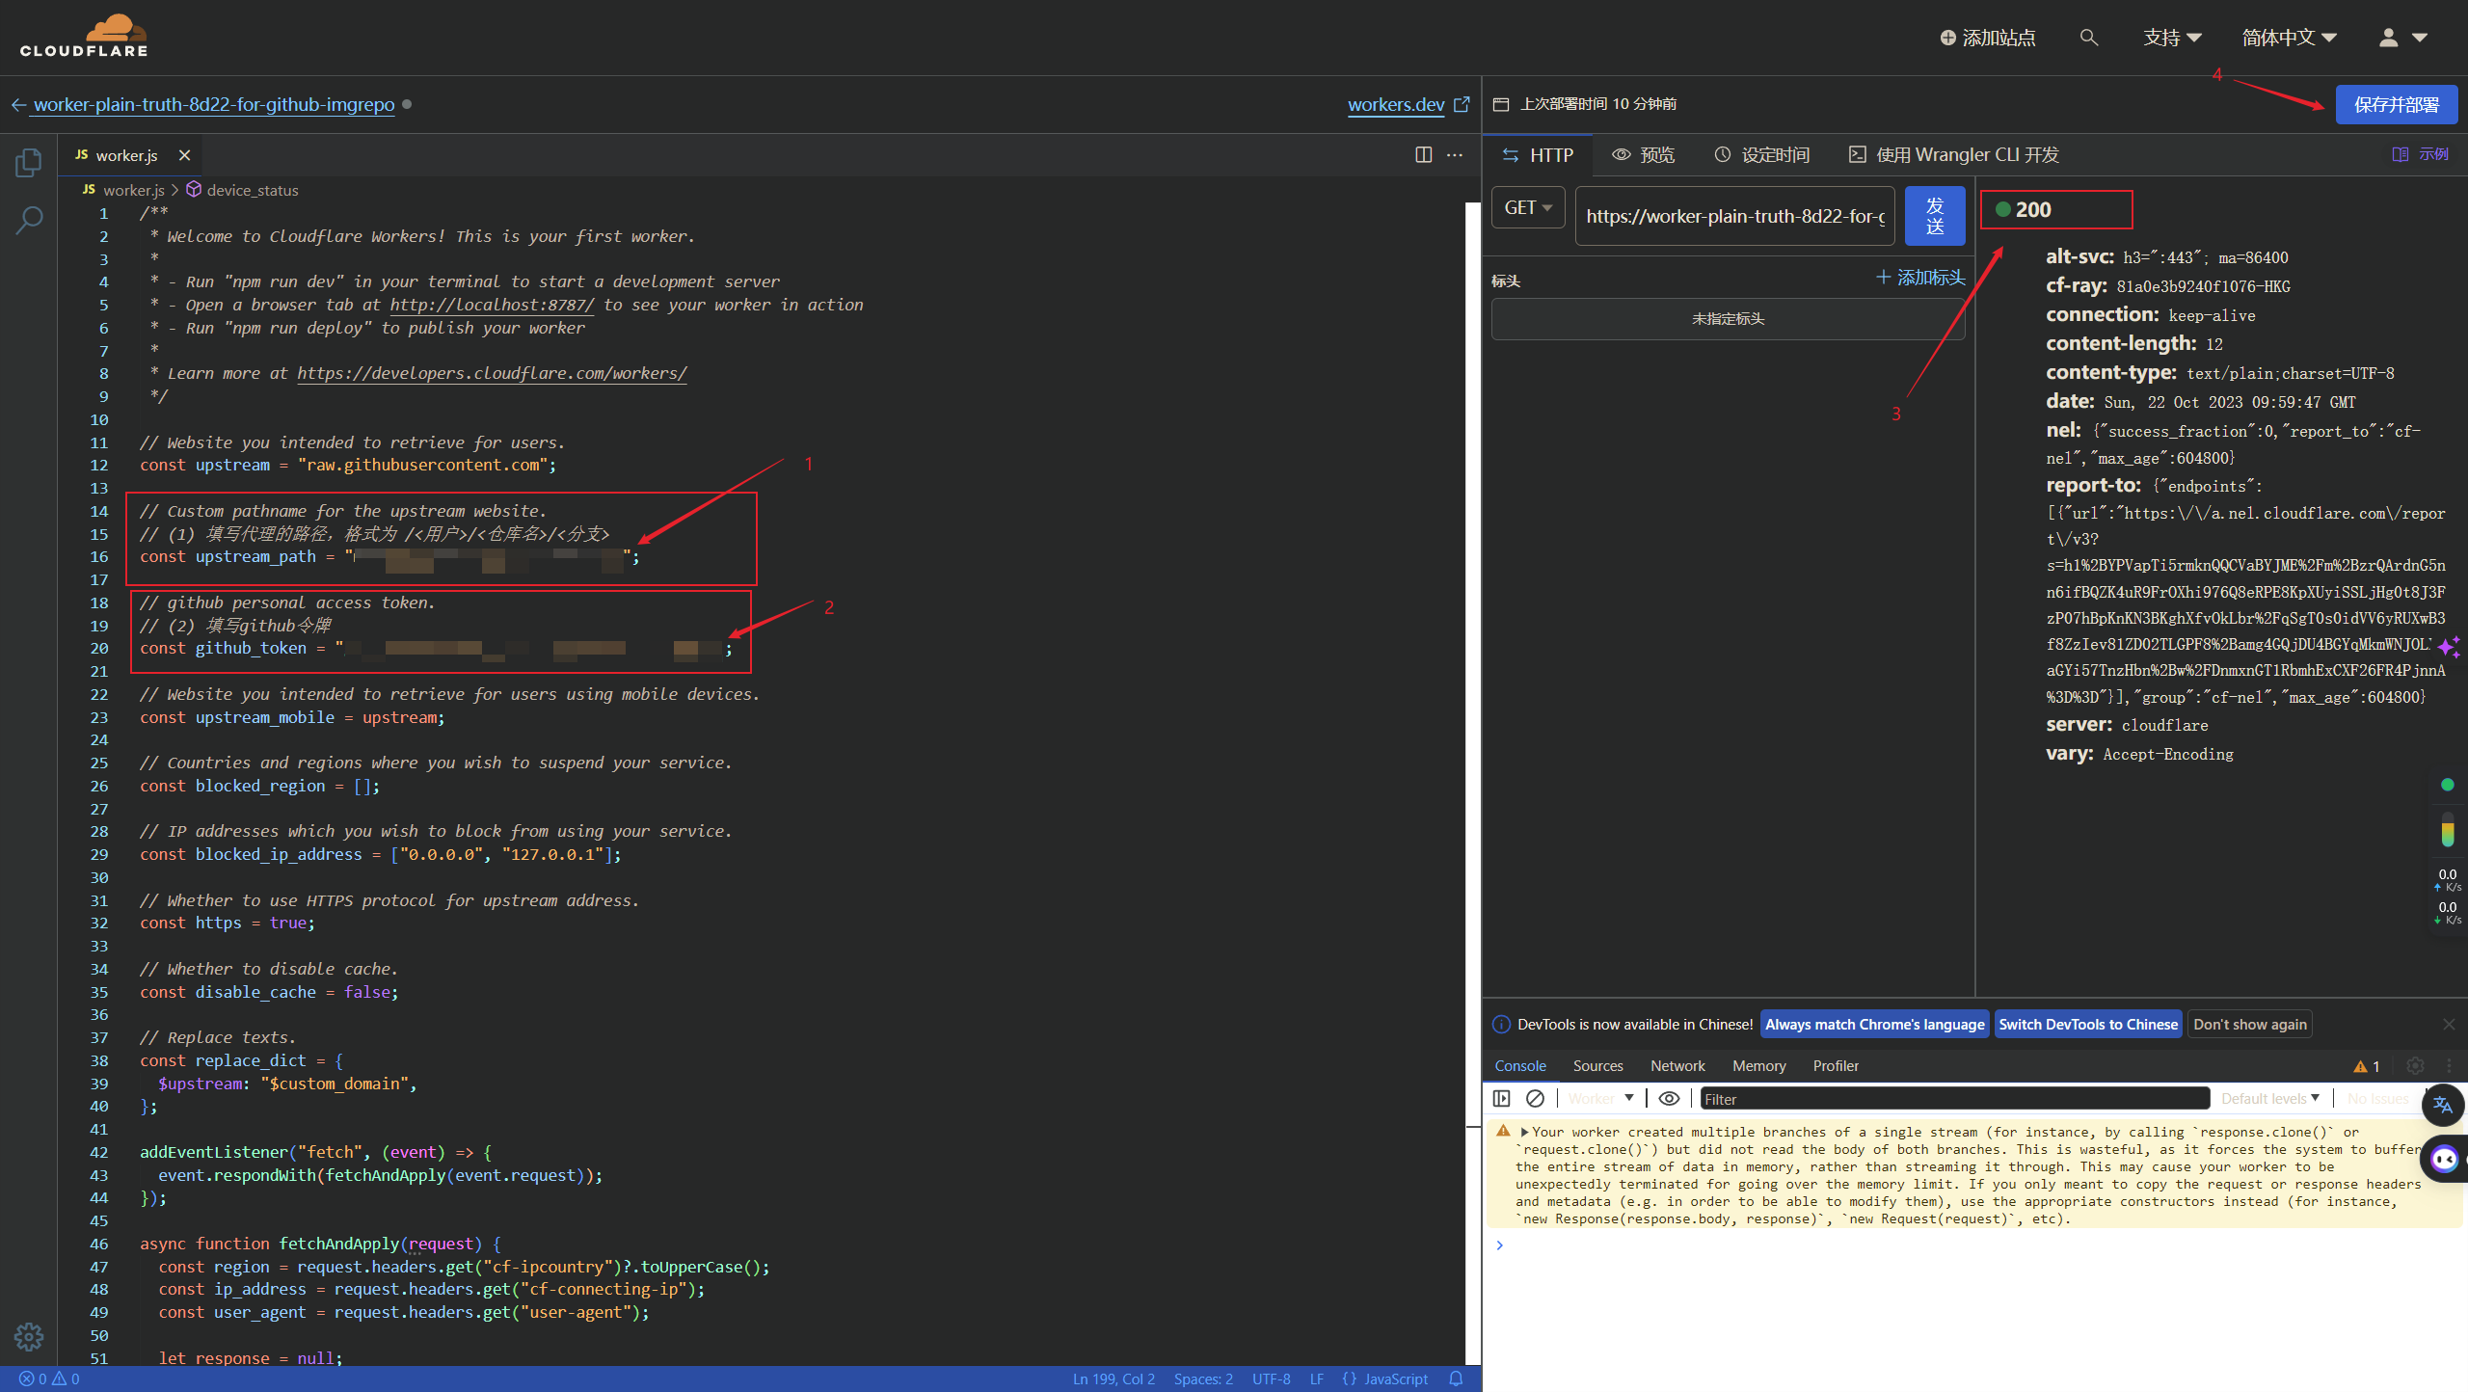This screenshot has width=2468, height=1392.
Task: Close the DevTools language infobar
Action: click(x=2448, y=1024)
